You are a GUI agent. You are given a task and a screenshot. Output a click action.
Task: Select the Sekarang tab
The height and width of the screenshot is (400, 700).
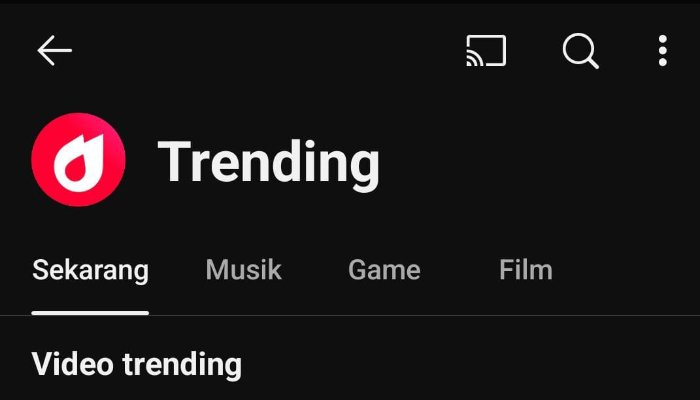(x=90, y=269)
